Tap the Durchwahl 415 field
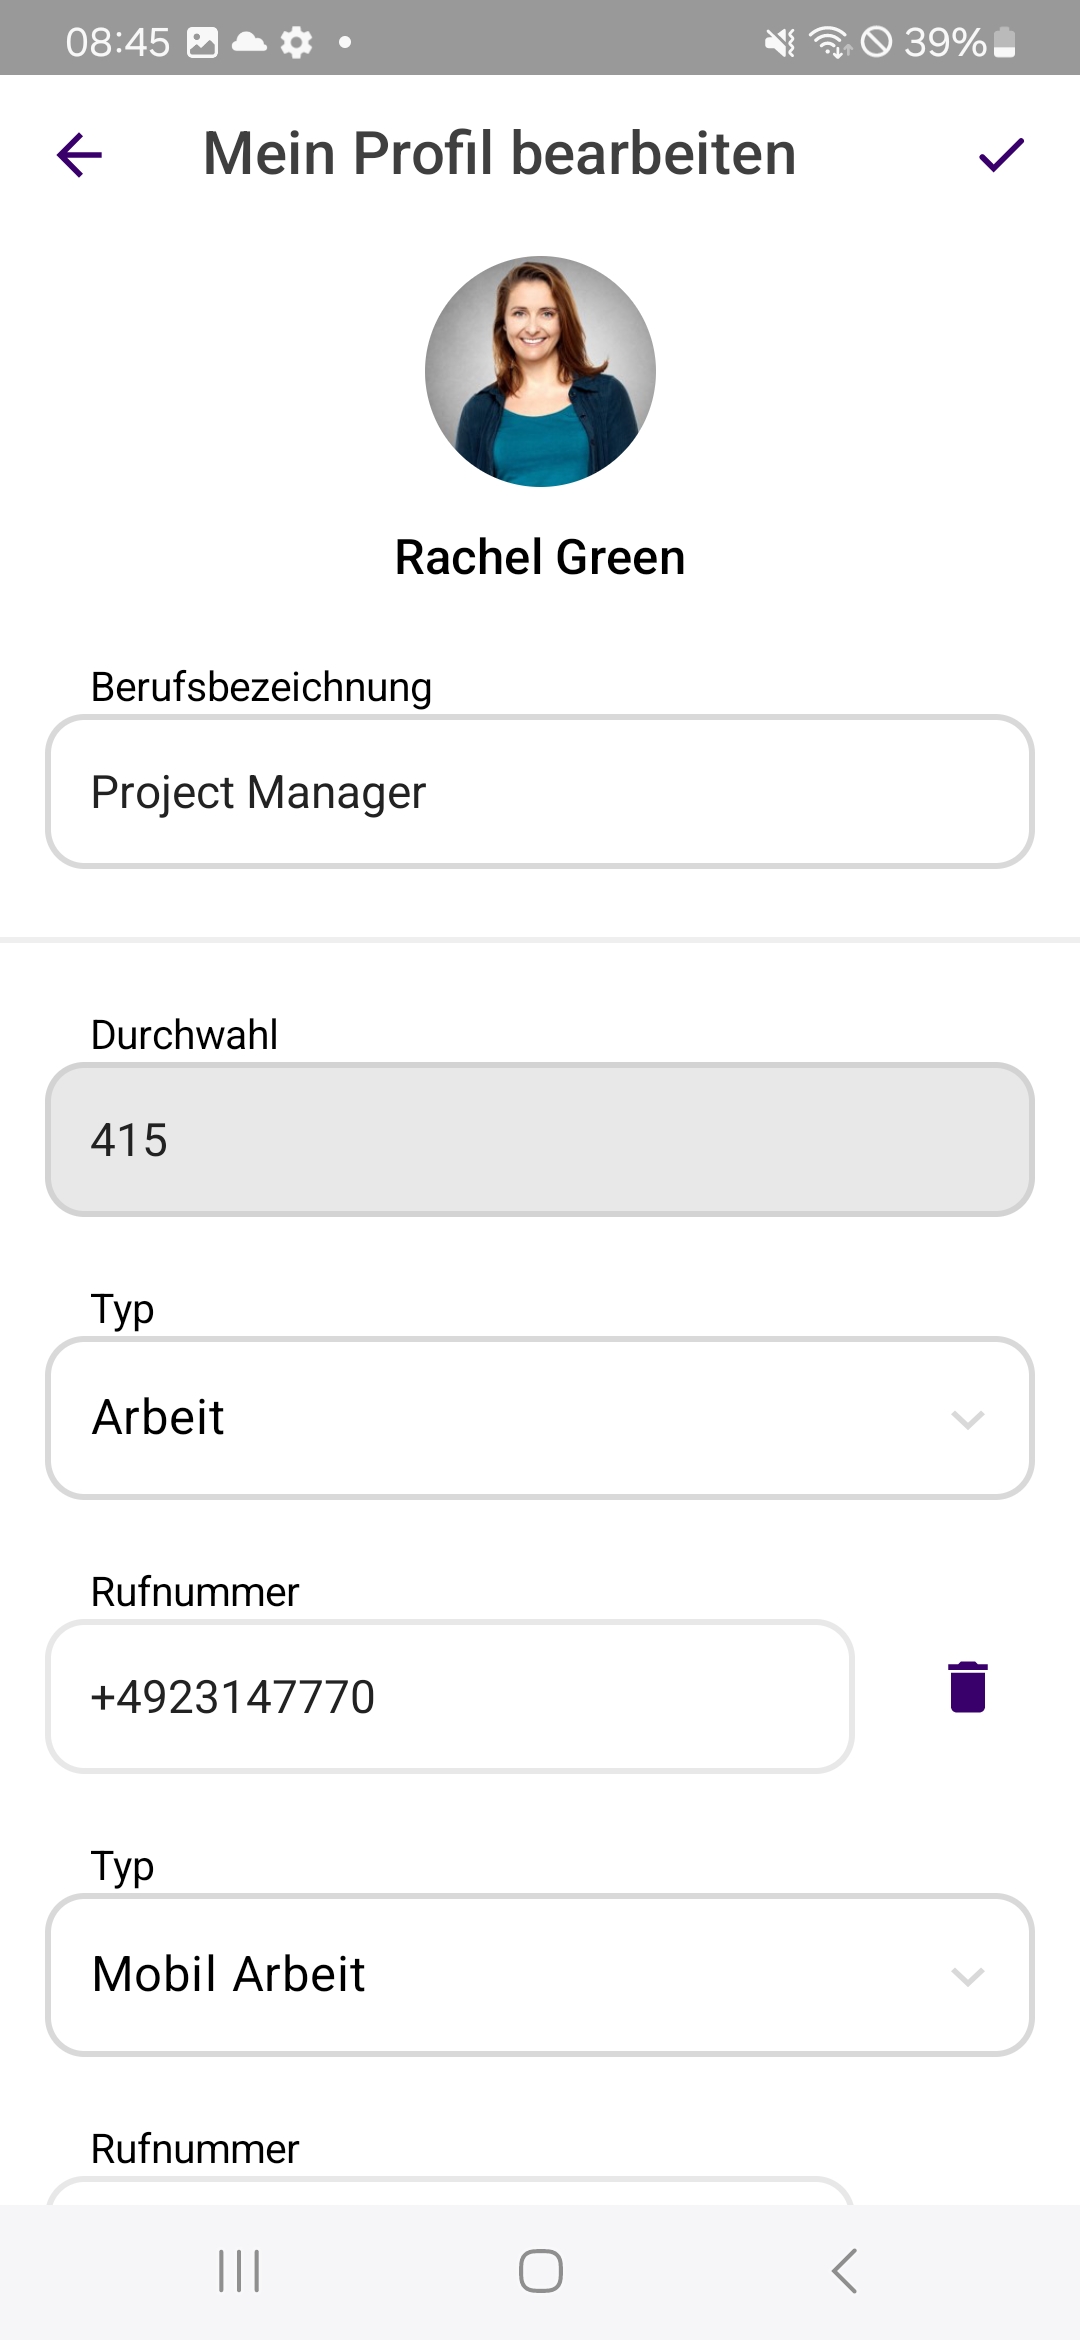Image resolution: width=1080 pixels, height=2340 pixels. point(540,1140)
